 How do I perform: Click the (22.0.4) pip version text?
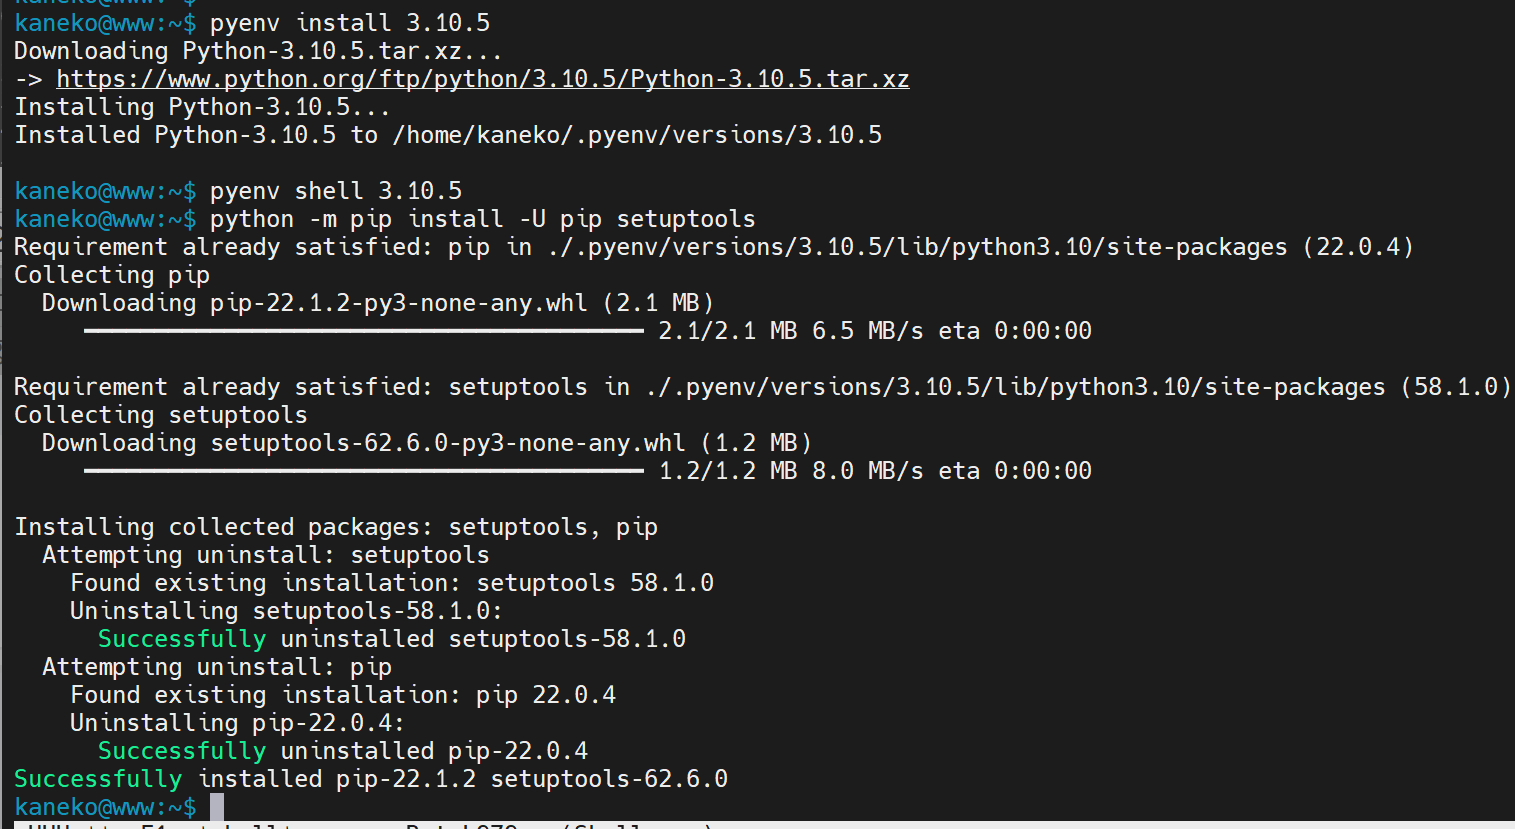[x=1358, y=247]
